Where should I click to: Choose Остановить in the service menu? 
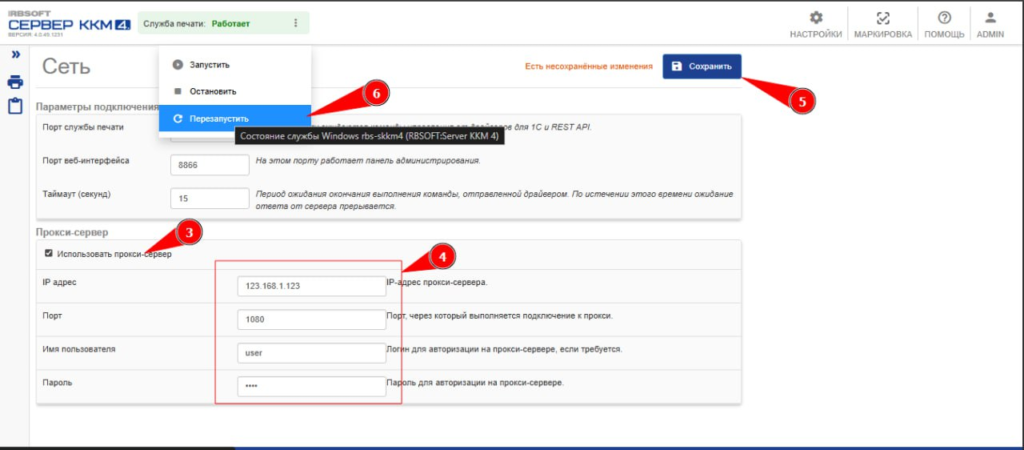click(211, 91)
